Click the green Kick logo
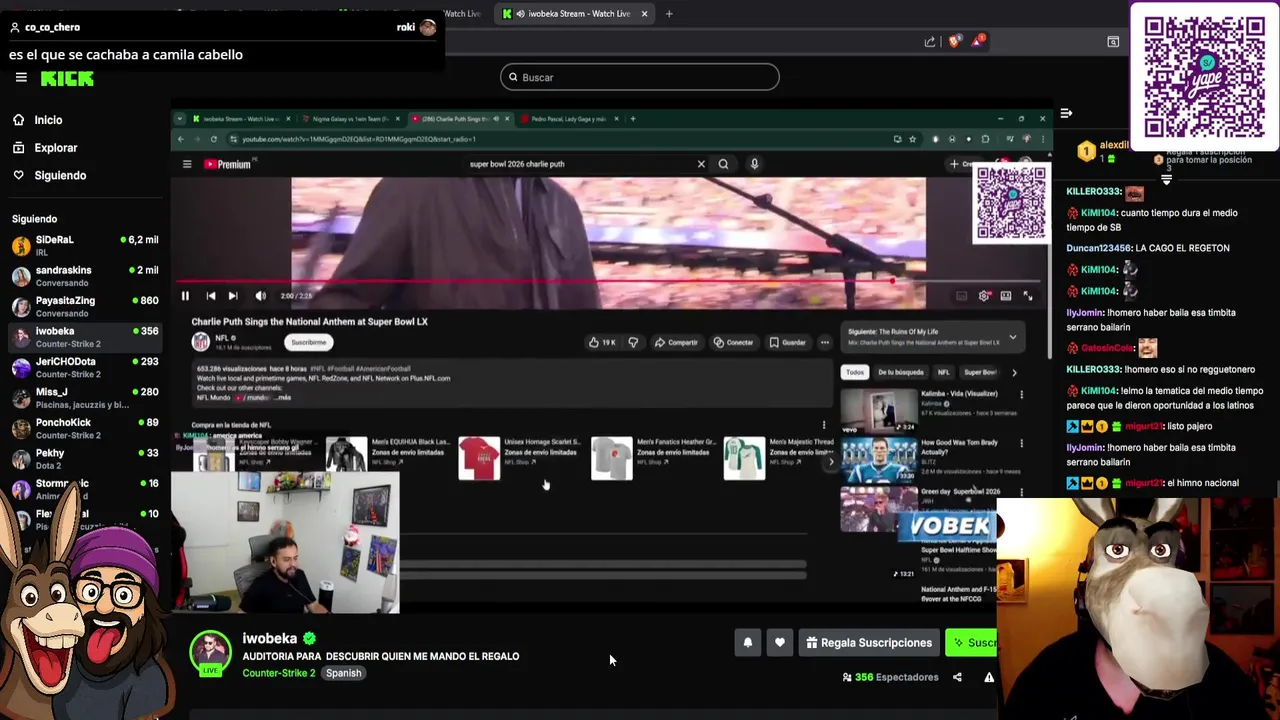This screenshot has height=720, width=1280. [x=67, y=78]
